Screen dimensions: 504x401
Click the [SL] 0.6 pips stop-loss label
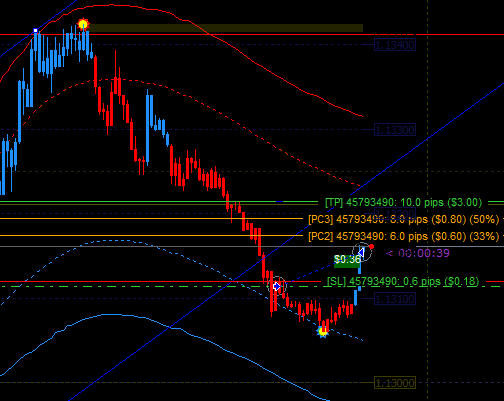click(403, 281)
